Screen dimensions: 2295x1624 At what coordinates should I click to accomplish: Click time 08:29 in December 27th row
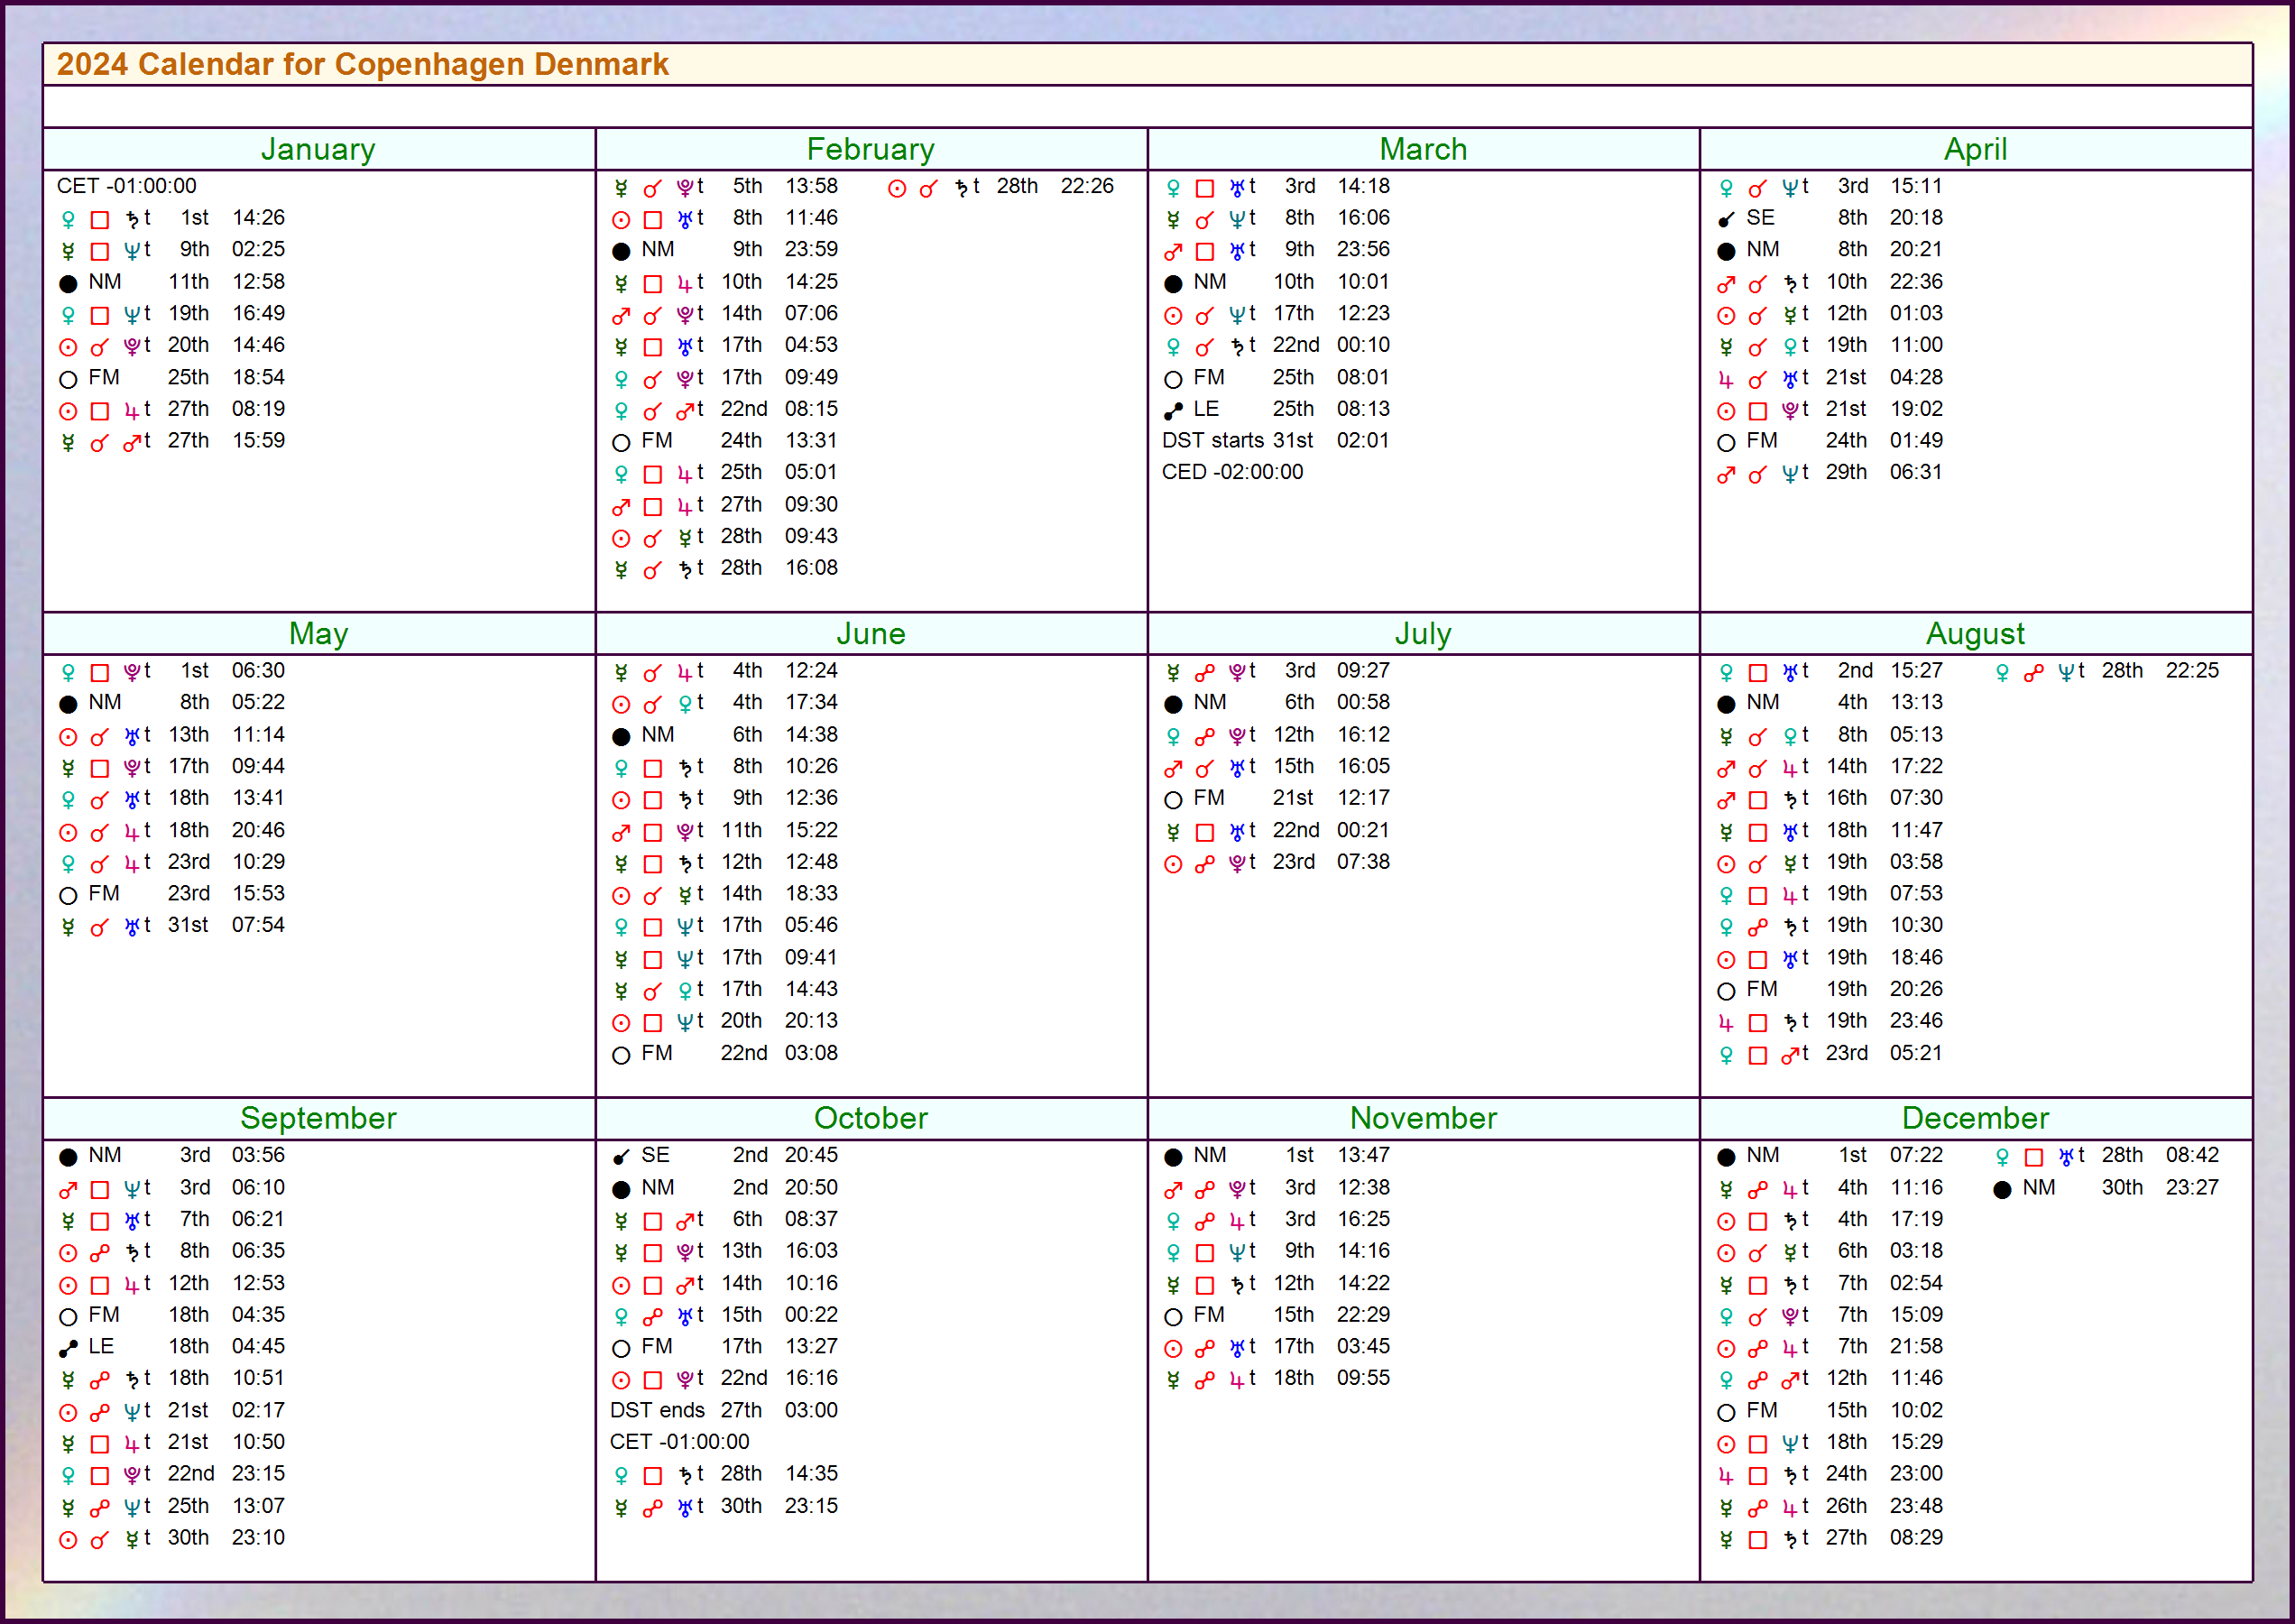click(x=1916, y=1539)
